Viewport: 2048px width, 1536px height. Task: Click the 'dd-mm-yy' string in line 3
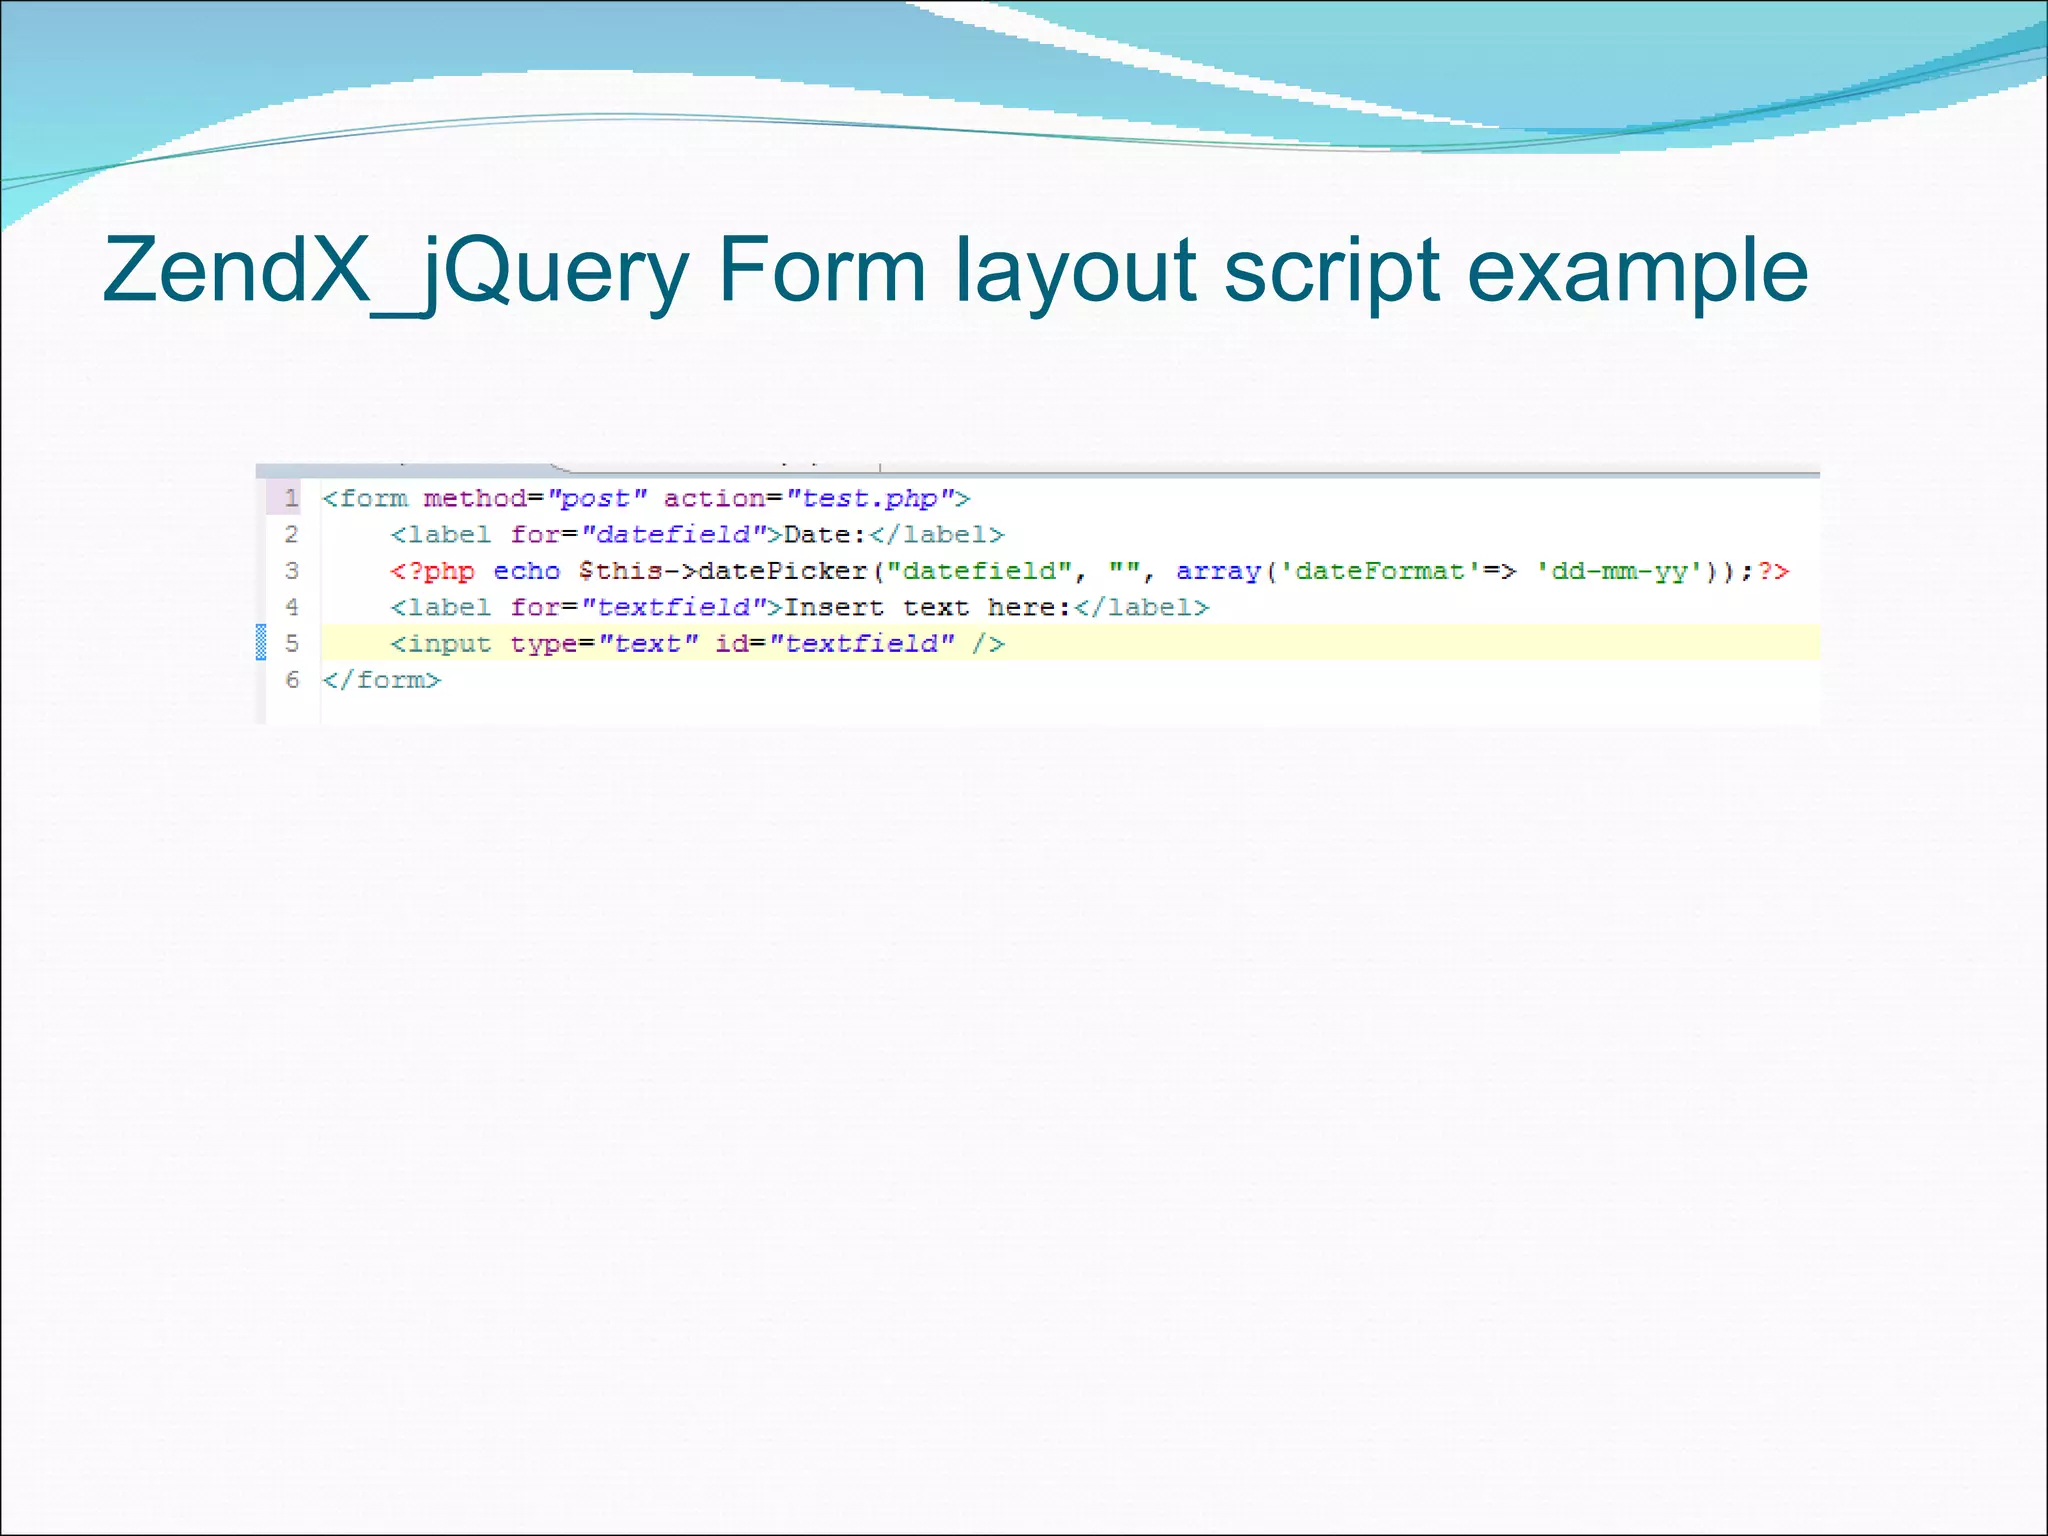coord(1619,571)
